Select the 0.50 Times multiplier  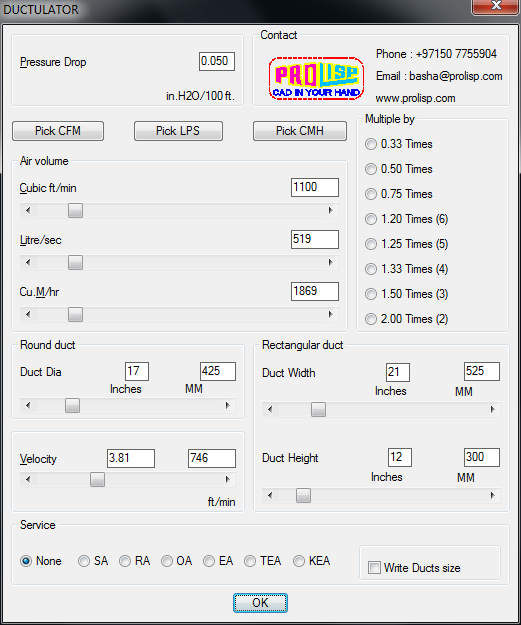point(399,169)
